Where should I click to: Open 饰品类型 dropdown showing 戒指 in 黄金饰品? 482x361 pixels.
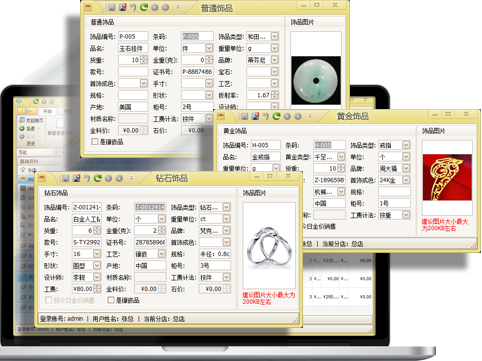tap(406, 145)
